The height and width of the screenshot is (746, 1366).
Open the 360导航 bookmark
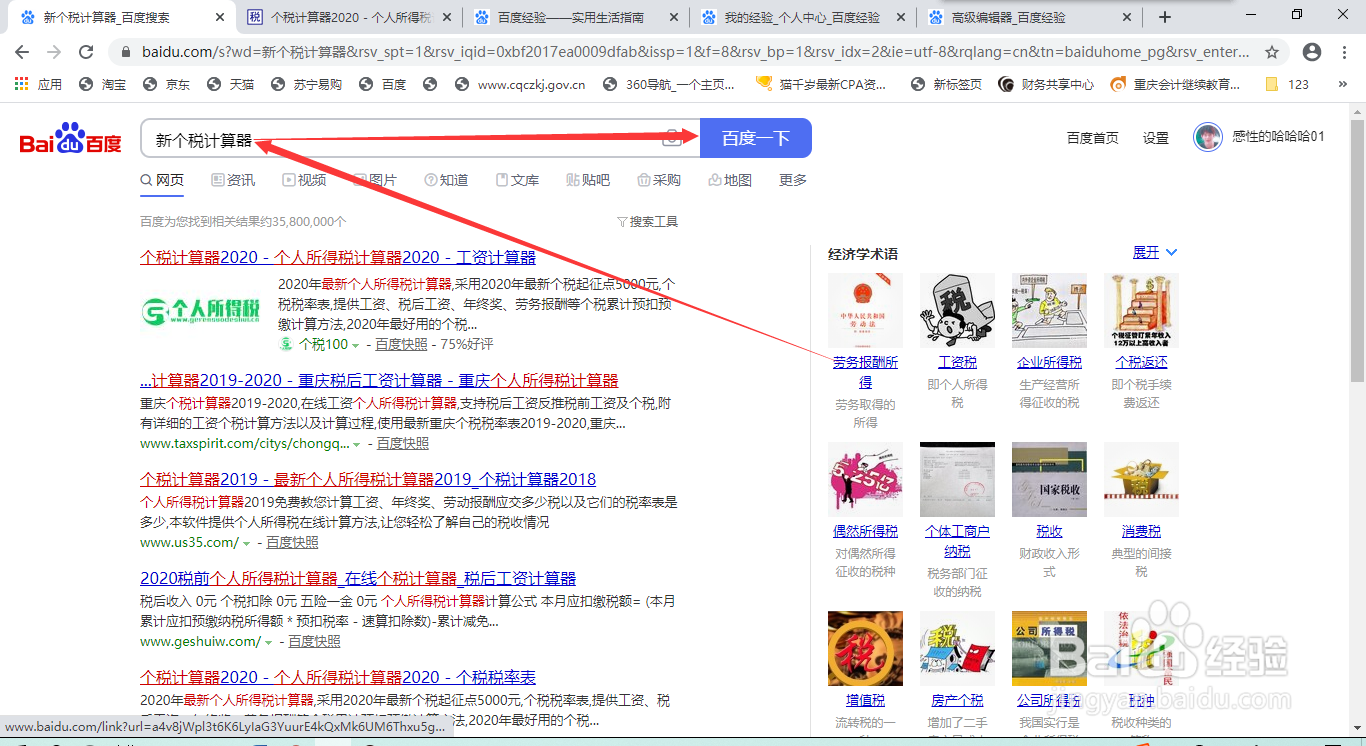coord(670,84)
